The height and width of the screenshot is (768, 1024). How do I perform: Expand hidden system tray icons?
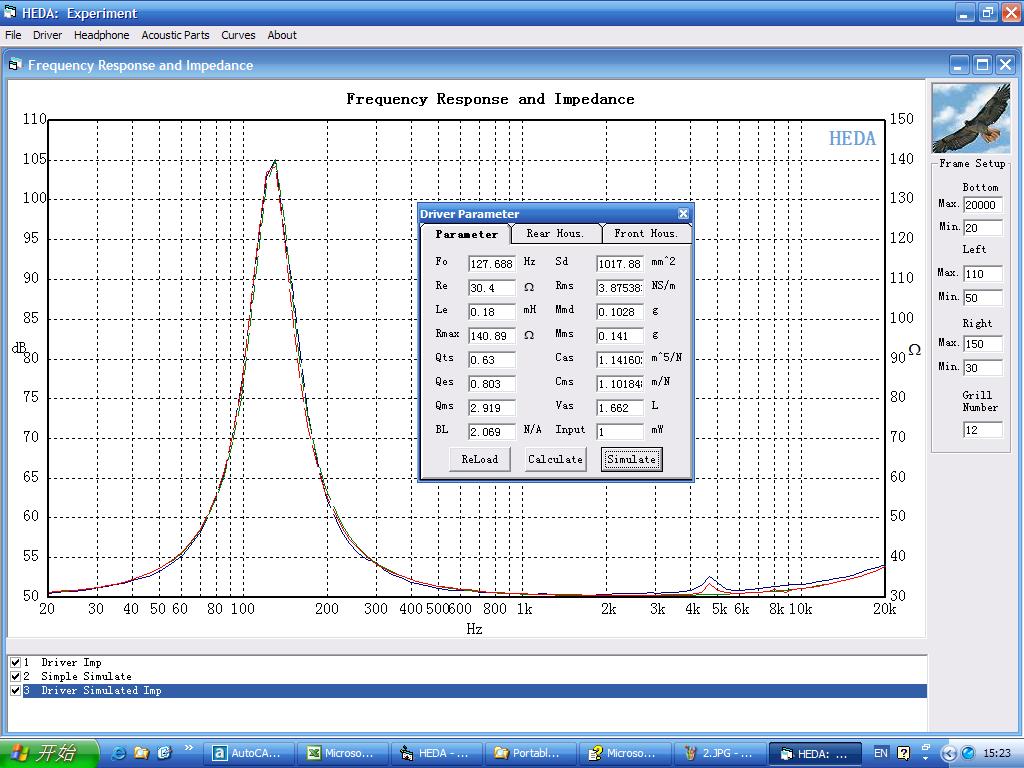click(927, 753)
